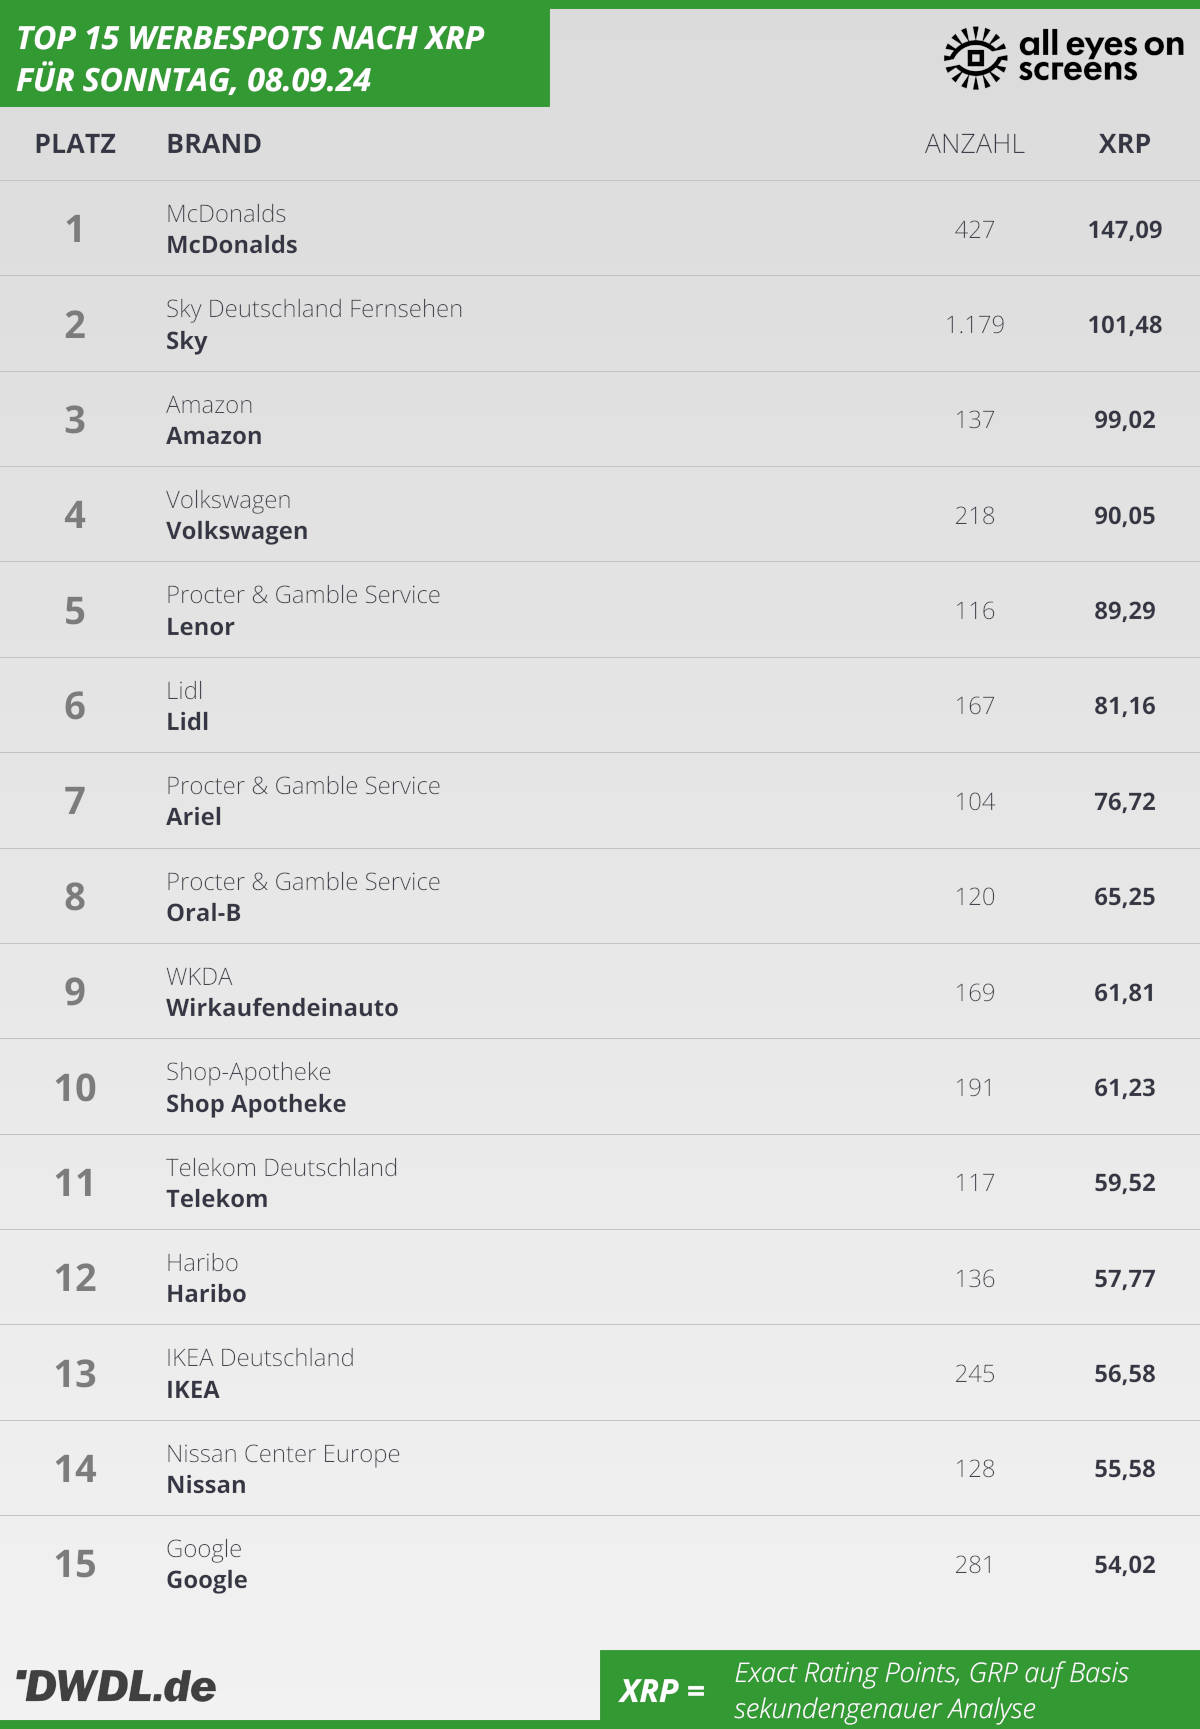Screen dimensions: 1200x1729
Task: Select the Wirkaufendeinauto entry
Action: pyautogui.click(x=282, y=1008)
